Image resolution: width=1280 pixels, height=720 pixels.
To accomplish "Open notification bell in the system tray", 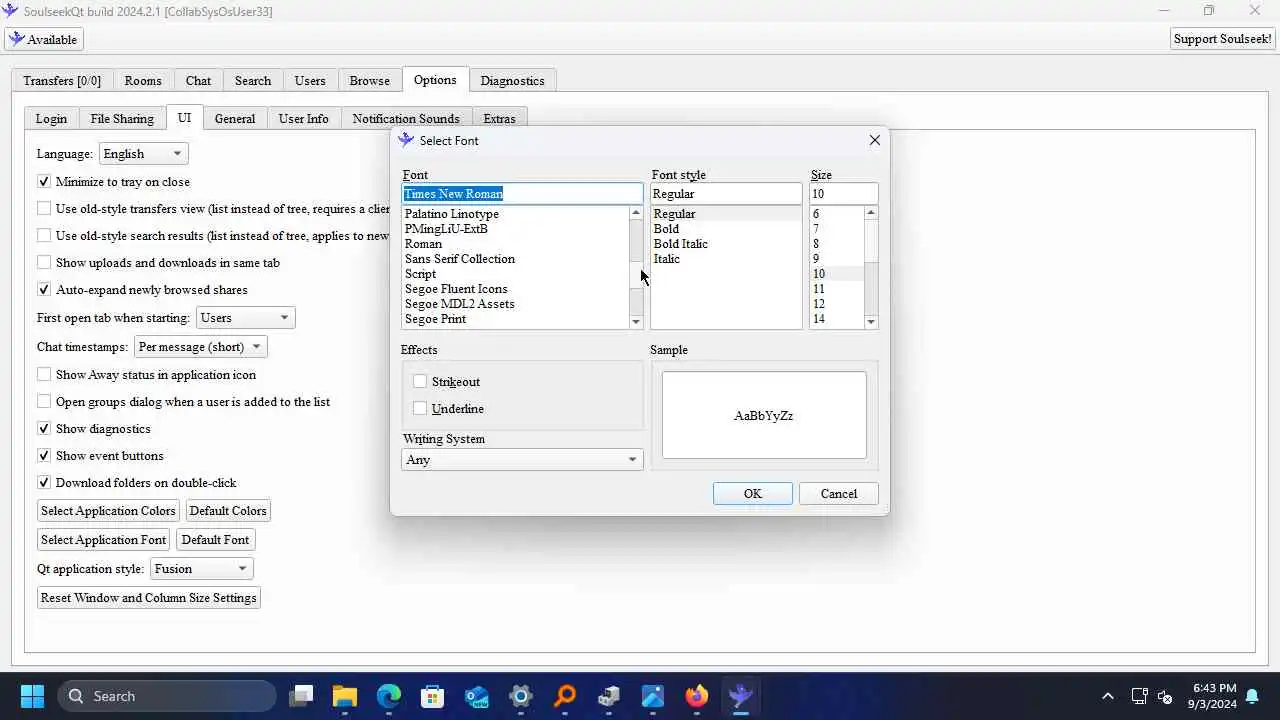I will (1252, 696).
